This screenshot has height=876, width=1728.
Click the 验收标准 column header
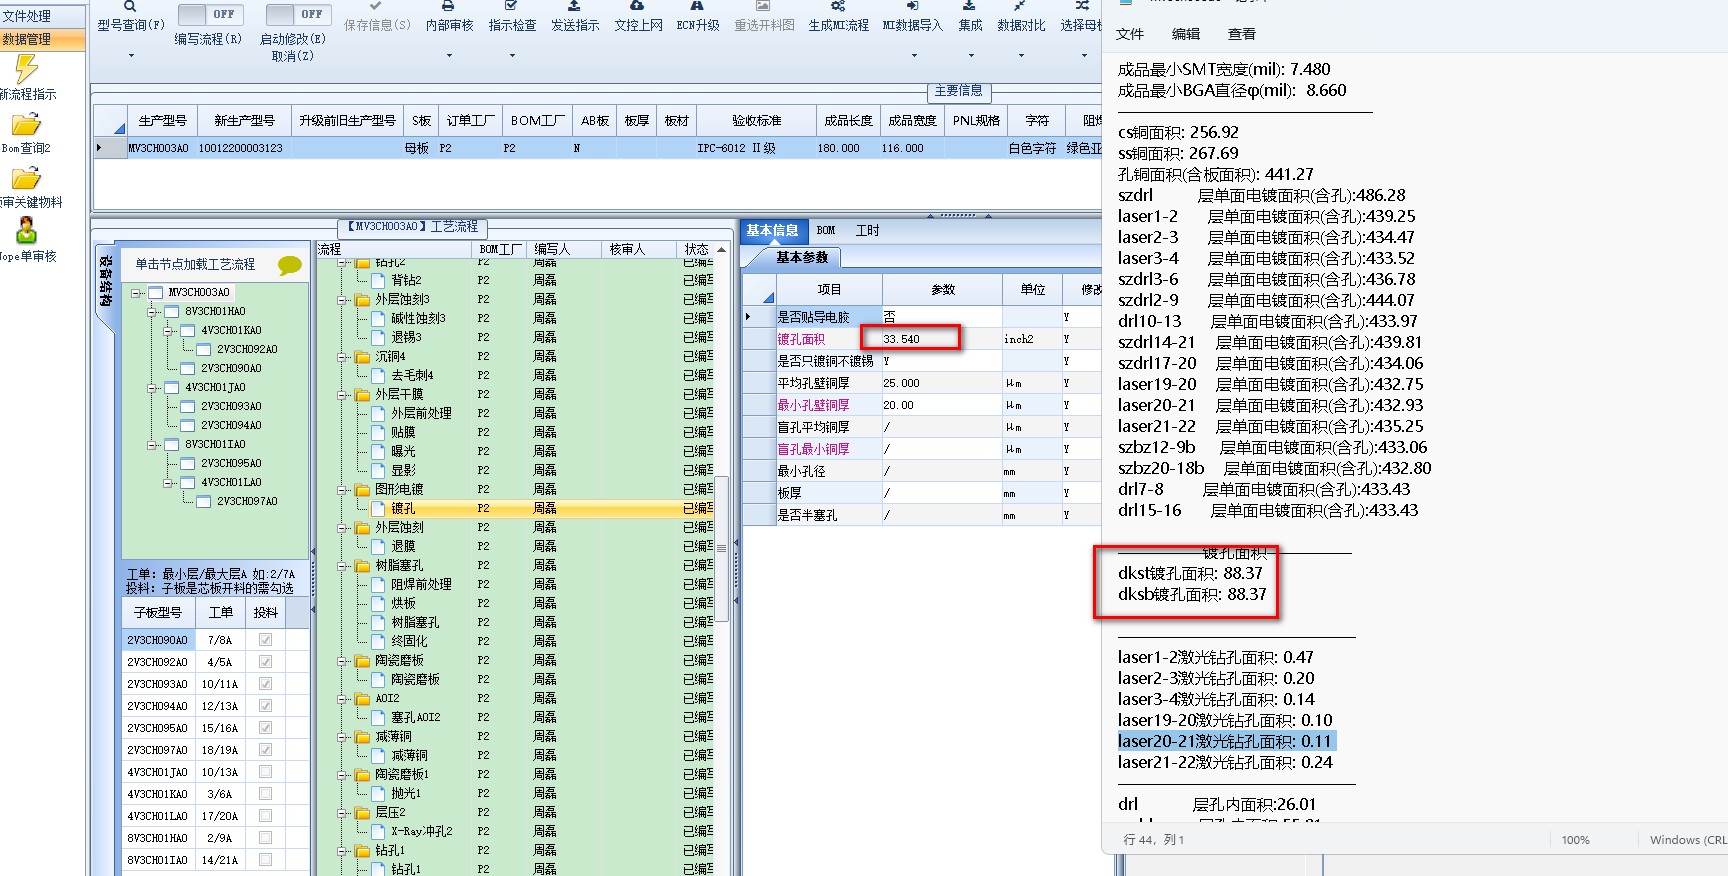[x=756, y=121]
